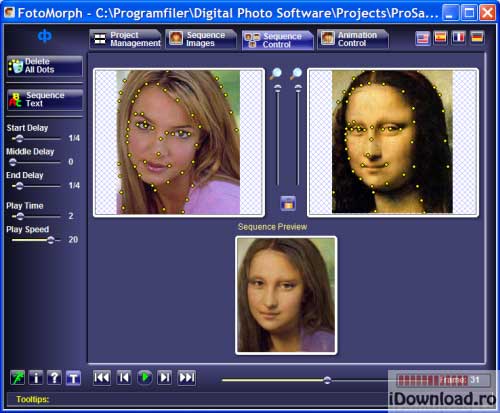The width and height of the screenshot is (500, 413).
Task: Select the Mona Lisa target image
Action: pos(393,142)
